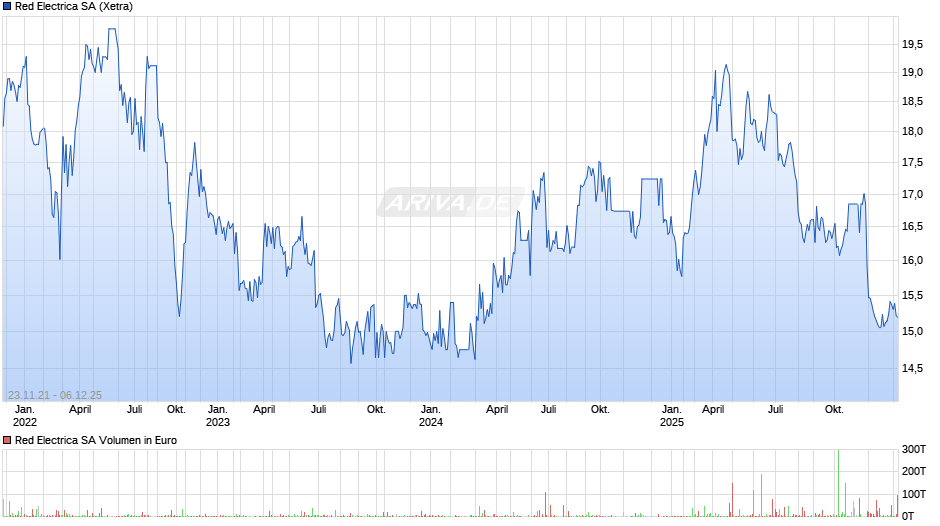This screenshot has height=526, width=940.
Task: Click the 19,5 price axis label
Action: pos(912,44)
